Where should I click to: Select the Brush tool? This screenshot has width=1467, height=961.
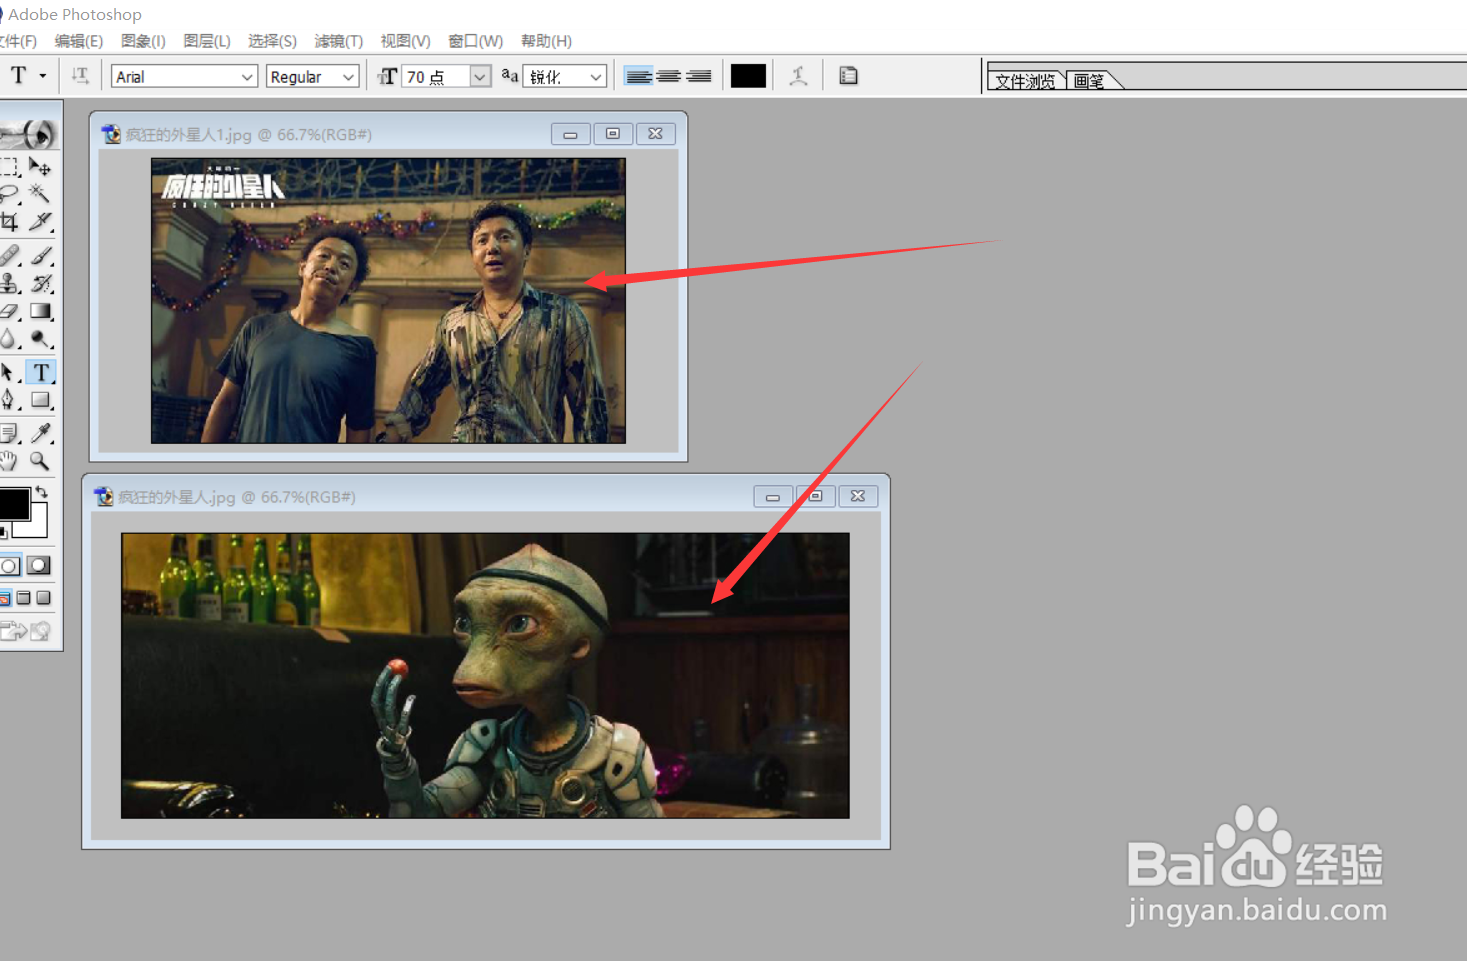(40, 256)
